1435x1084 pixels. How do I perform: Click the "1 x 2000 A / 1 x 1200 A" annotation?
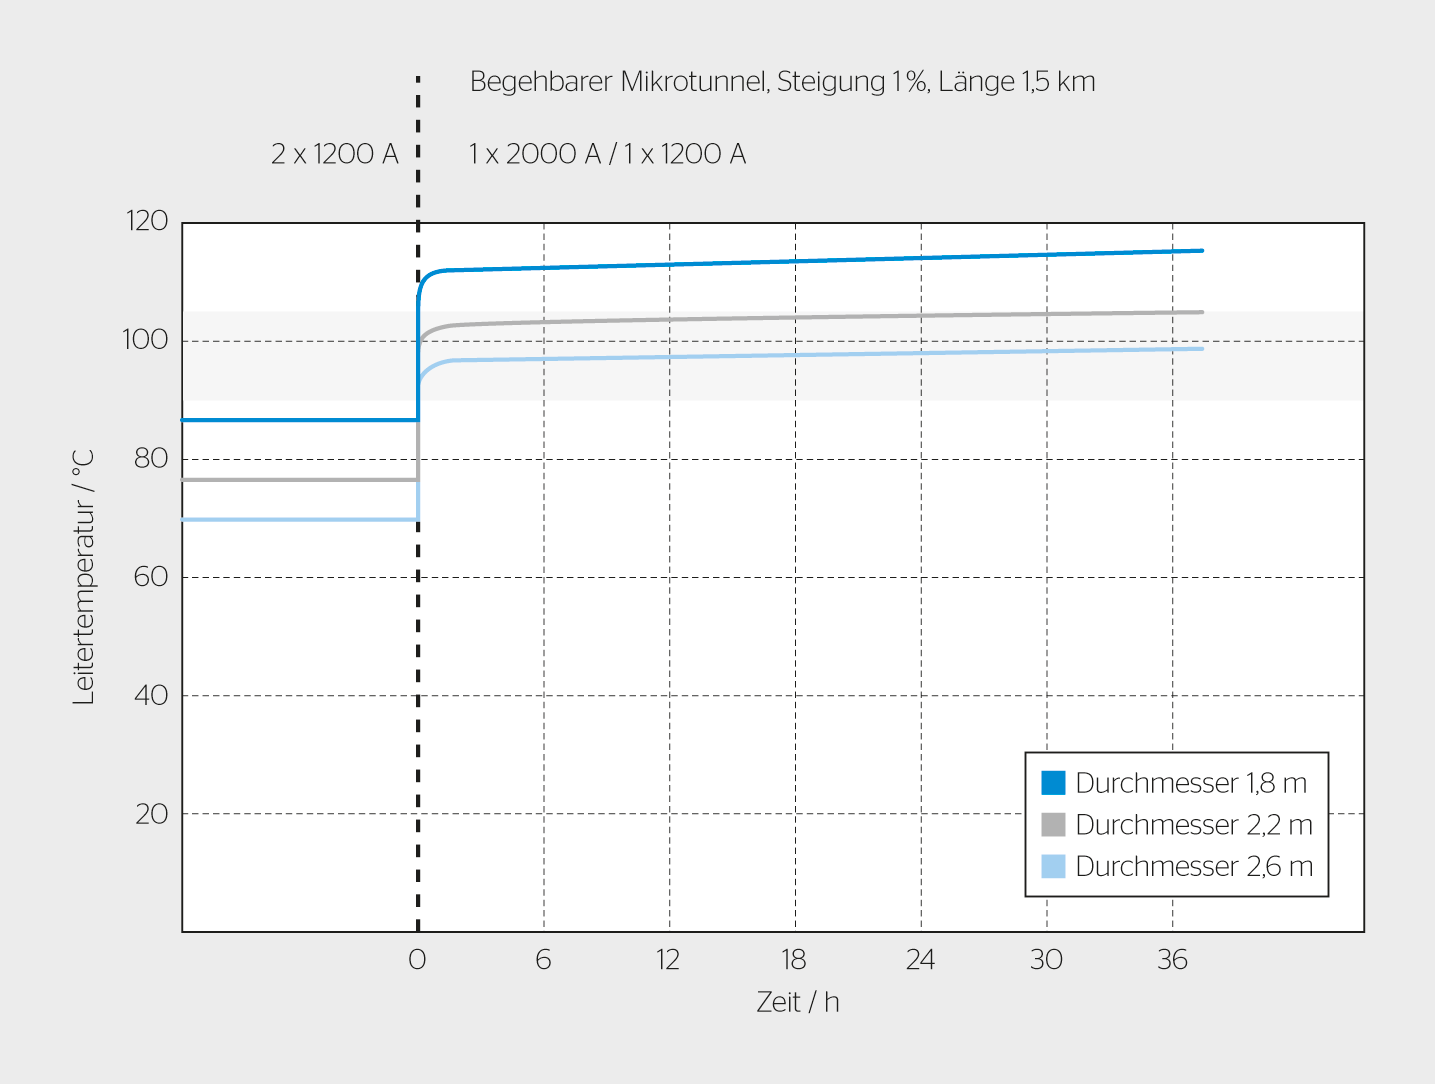pos(607,154)
